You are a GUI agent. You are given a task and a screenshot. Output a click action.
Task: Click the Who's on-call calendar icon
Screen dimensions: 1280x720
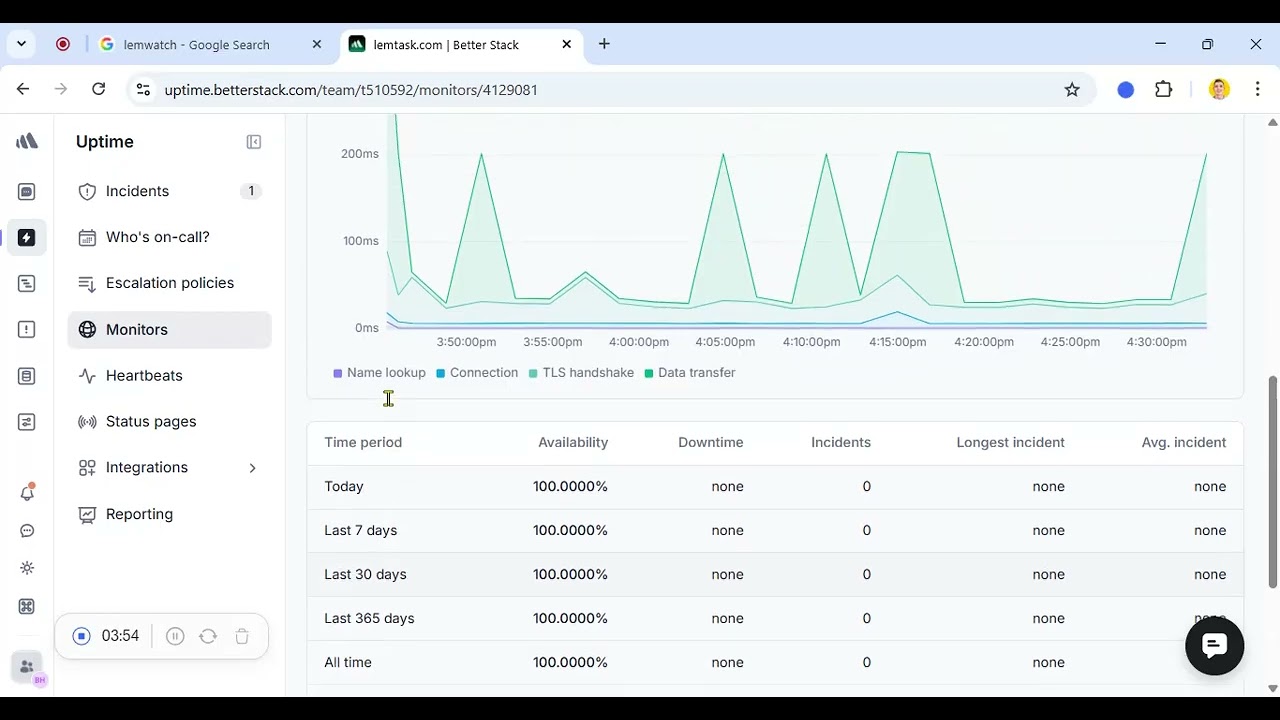pyautogui.click(x=87, y=237)
